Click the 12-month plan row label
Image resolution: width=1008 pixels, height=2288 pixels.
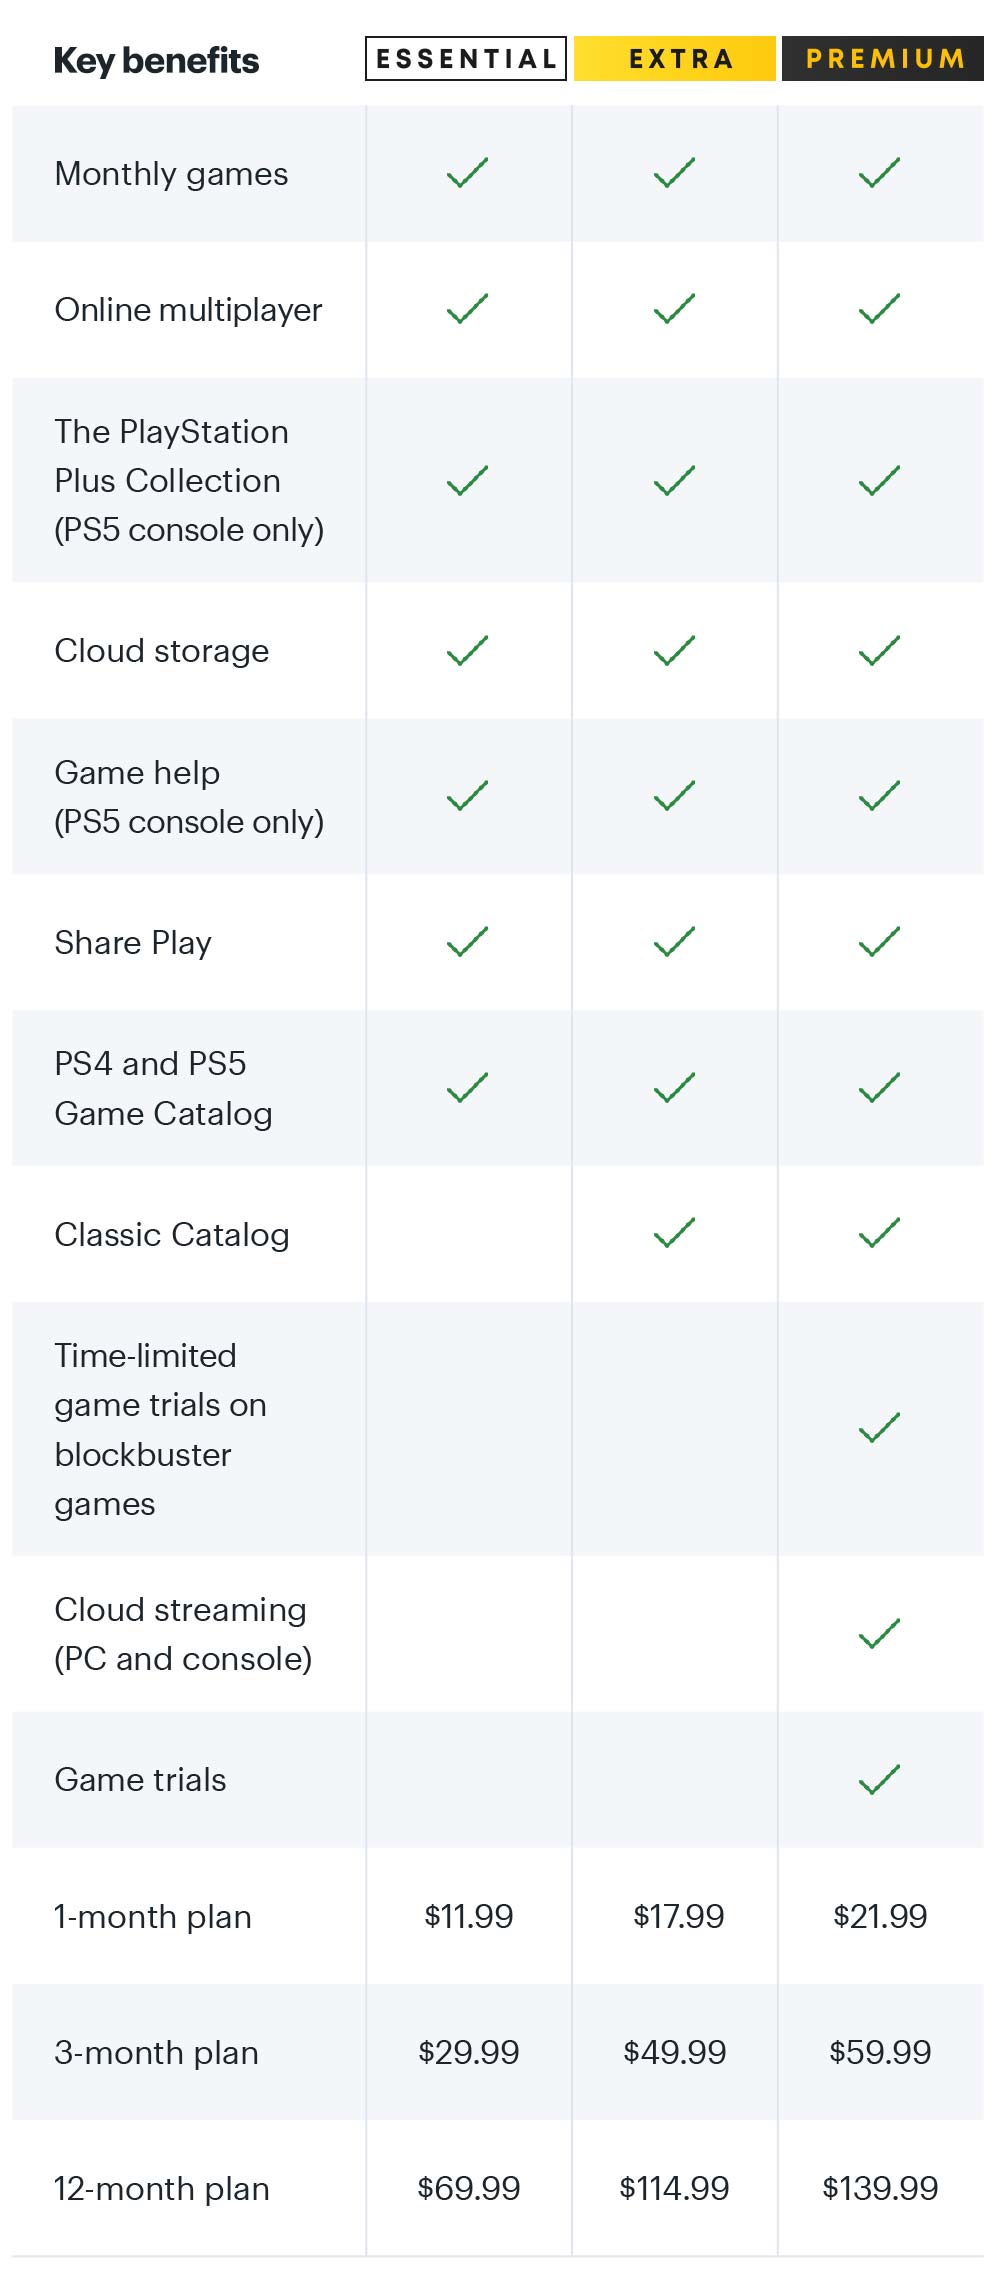tap(162, 2189)
